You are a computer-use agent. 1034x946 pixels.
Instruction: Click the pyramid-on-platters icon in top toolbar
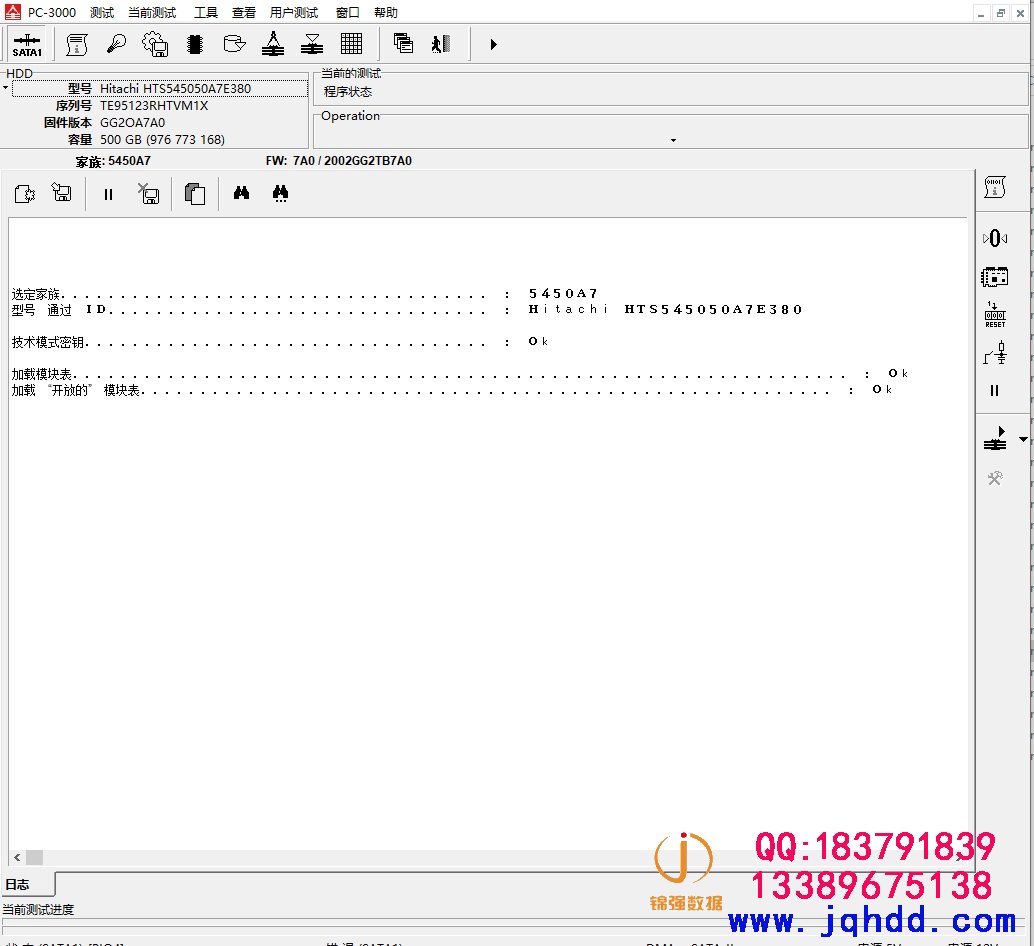point(273,45)
